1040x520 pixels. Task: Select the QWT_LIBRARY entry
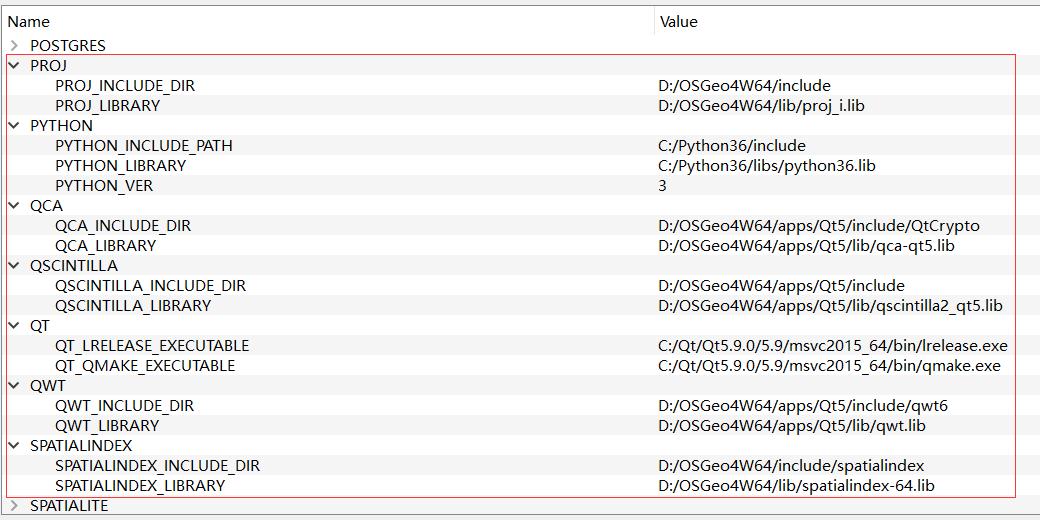pyautogui.click(x=107, y=425)
